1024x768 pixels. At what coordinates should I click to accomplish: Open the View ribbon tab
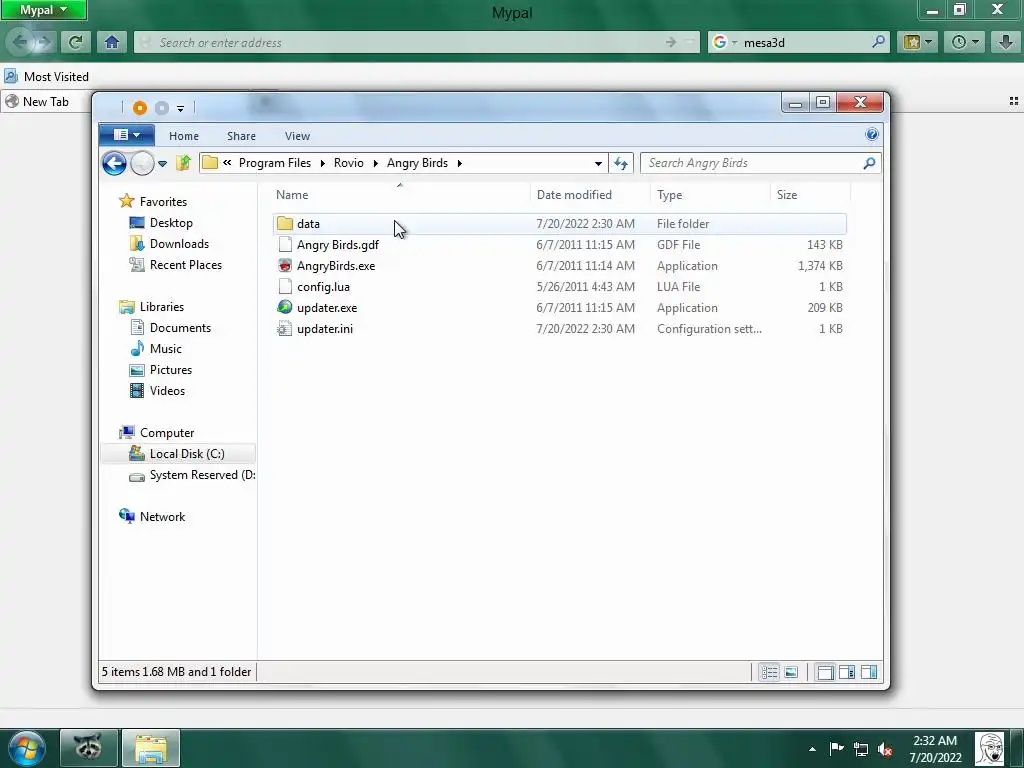[x=297, y=136]
